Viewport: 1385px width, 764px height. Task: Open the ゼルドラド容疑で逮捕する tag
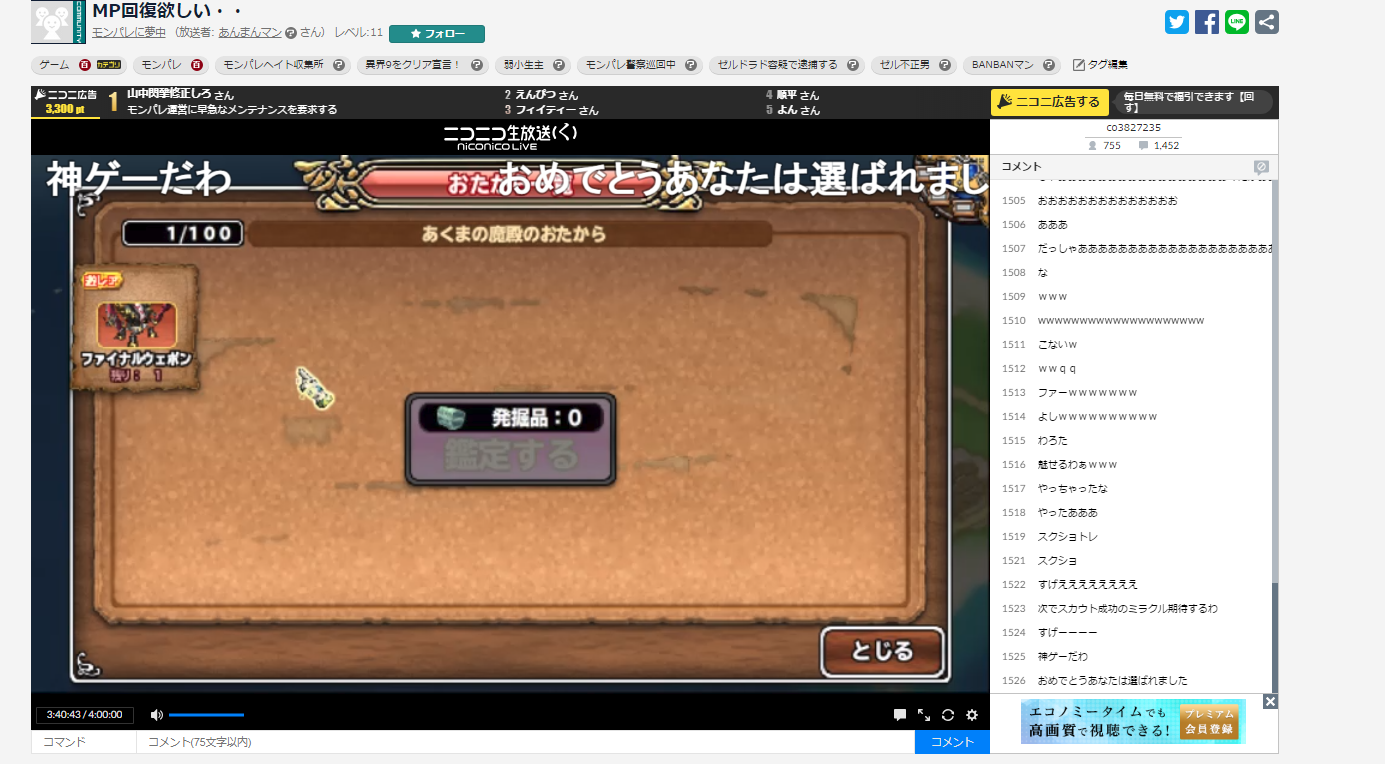pyautogui.click(x=777, y=65)
